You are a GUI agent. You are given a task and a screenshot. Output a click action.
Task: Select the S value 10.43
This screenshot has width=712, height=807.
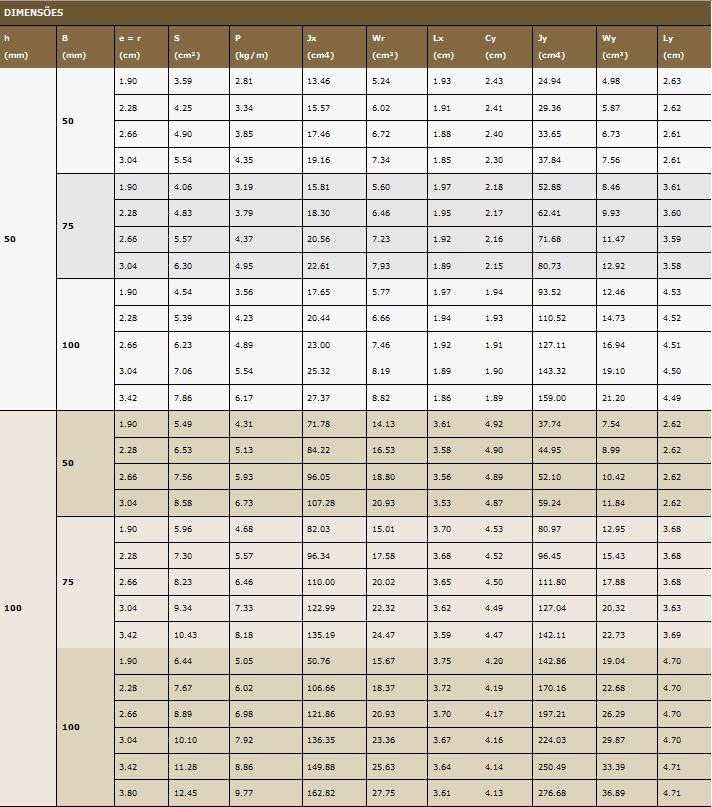[185, 635]
